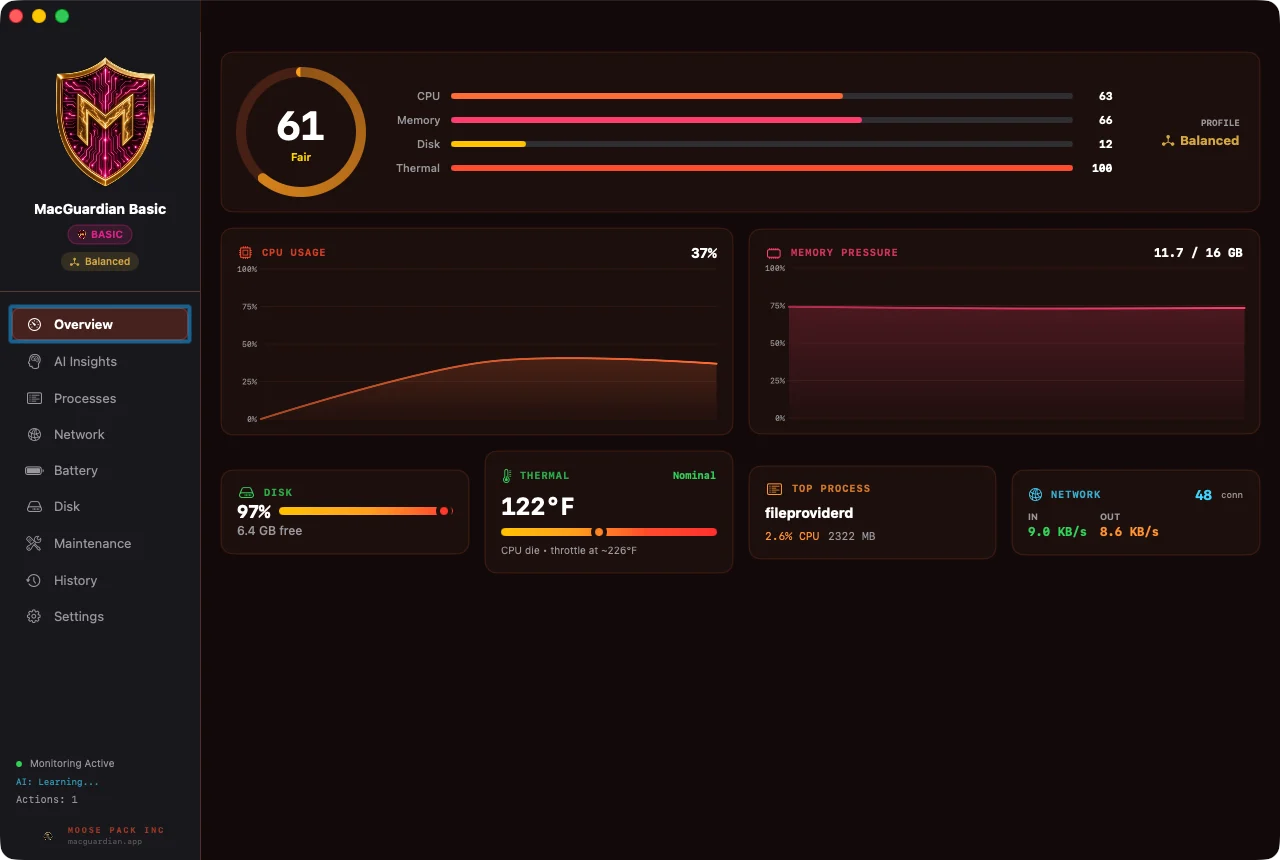Click the Disk usage bar showing 97%

[x=366, y=511]
